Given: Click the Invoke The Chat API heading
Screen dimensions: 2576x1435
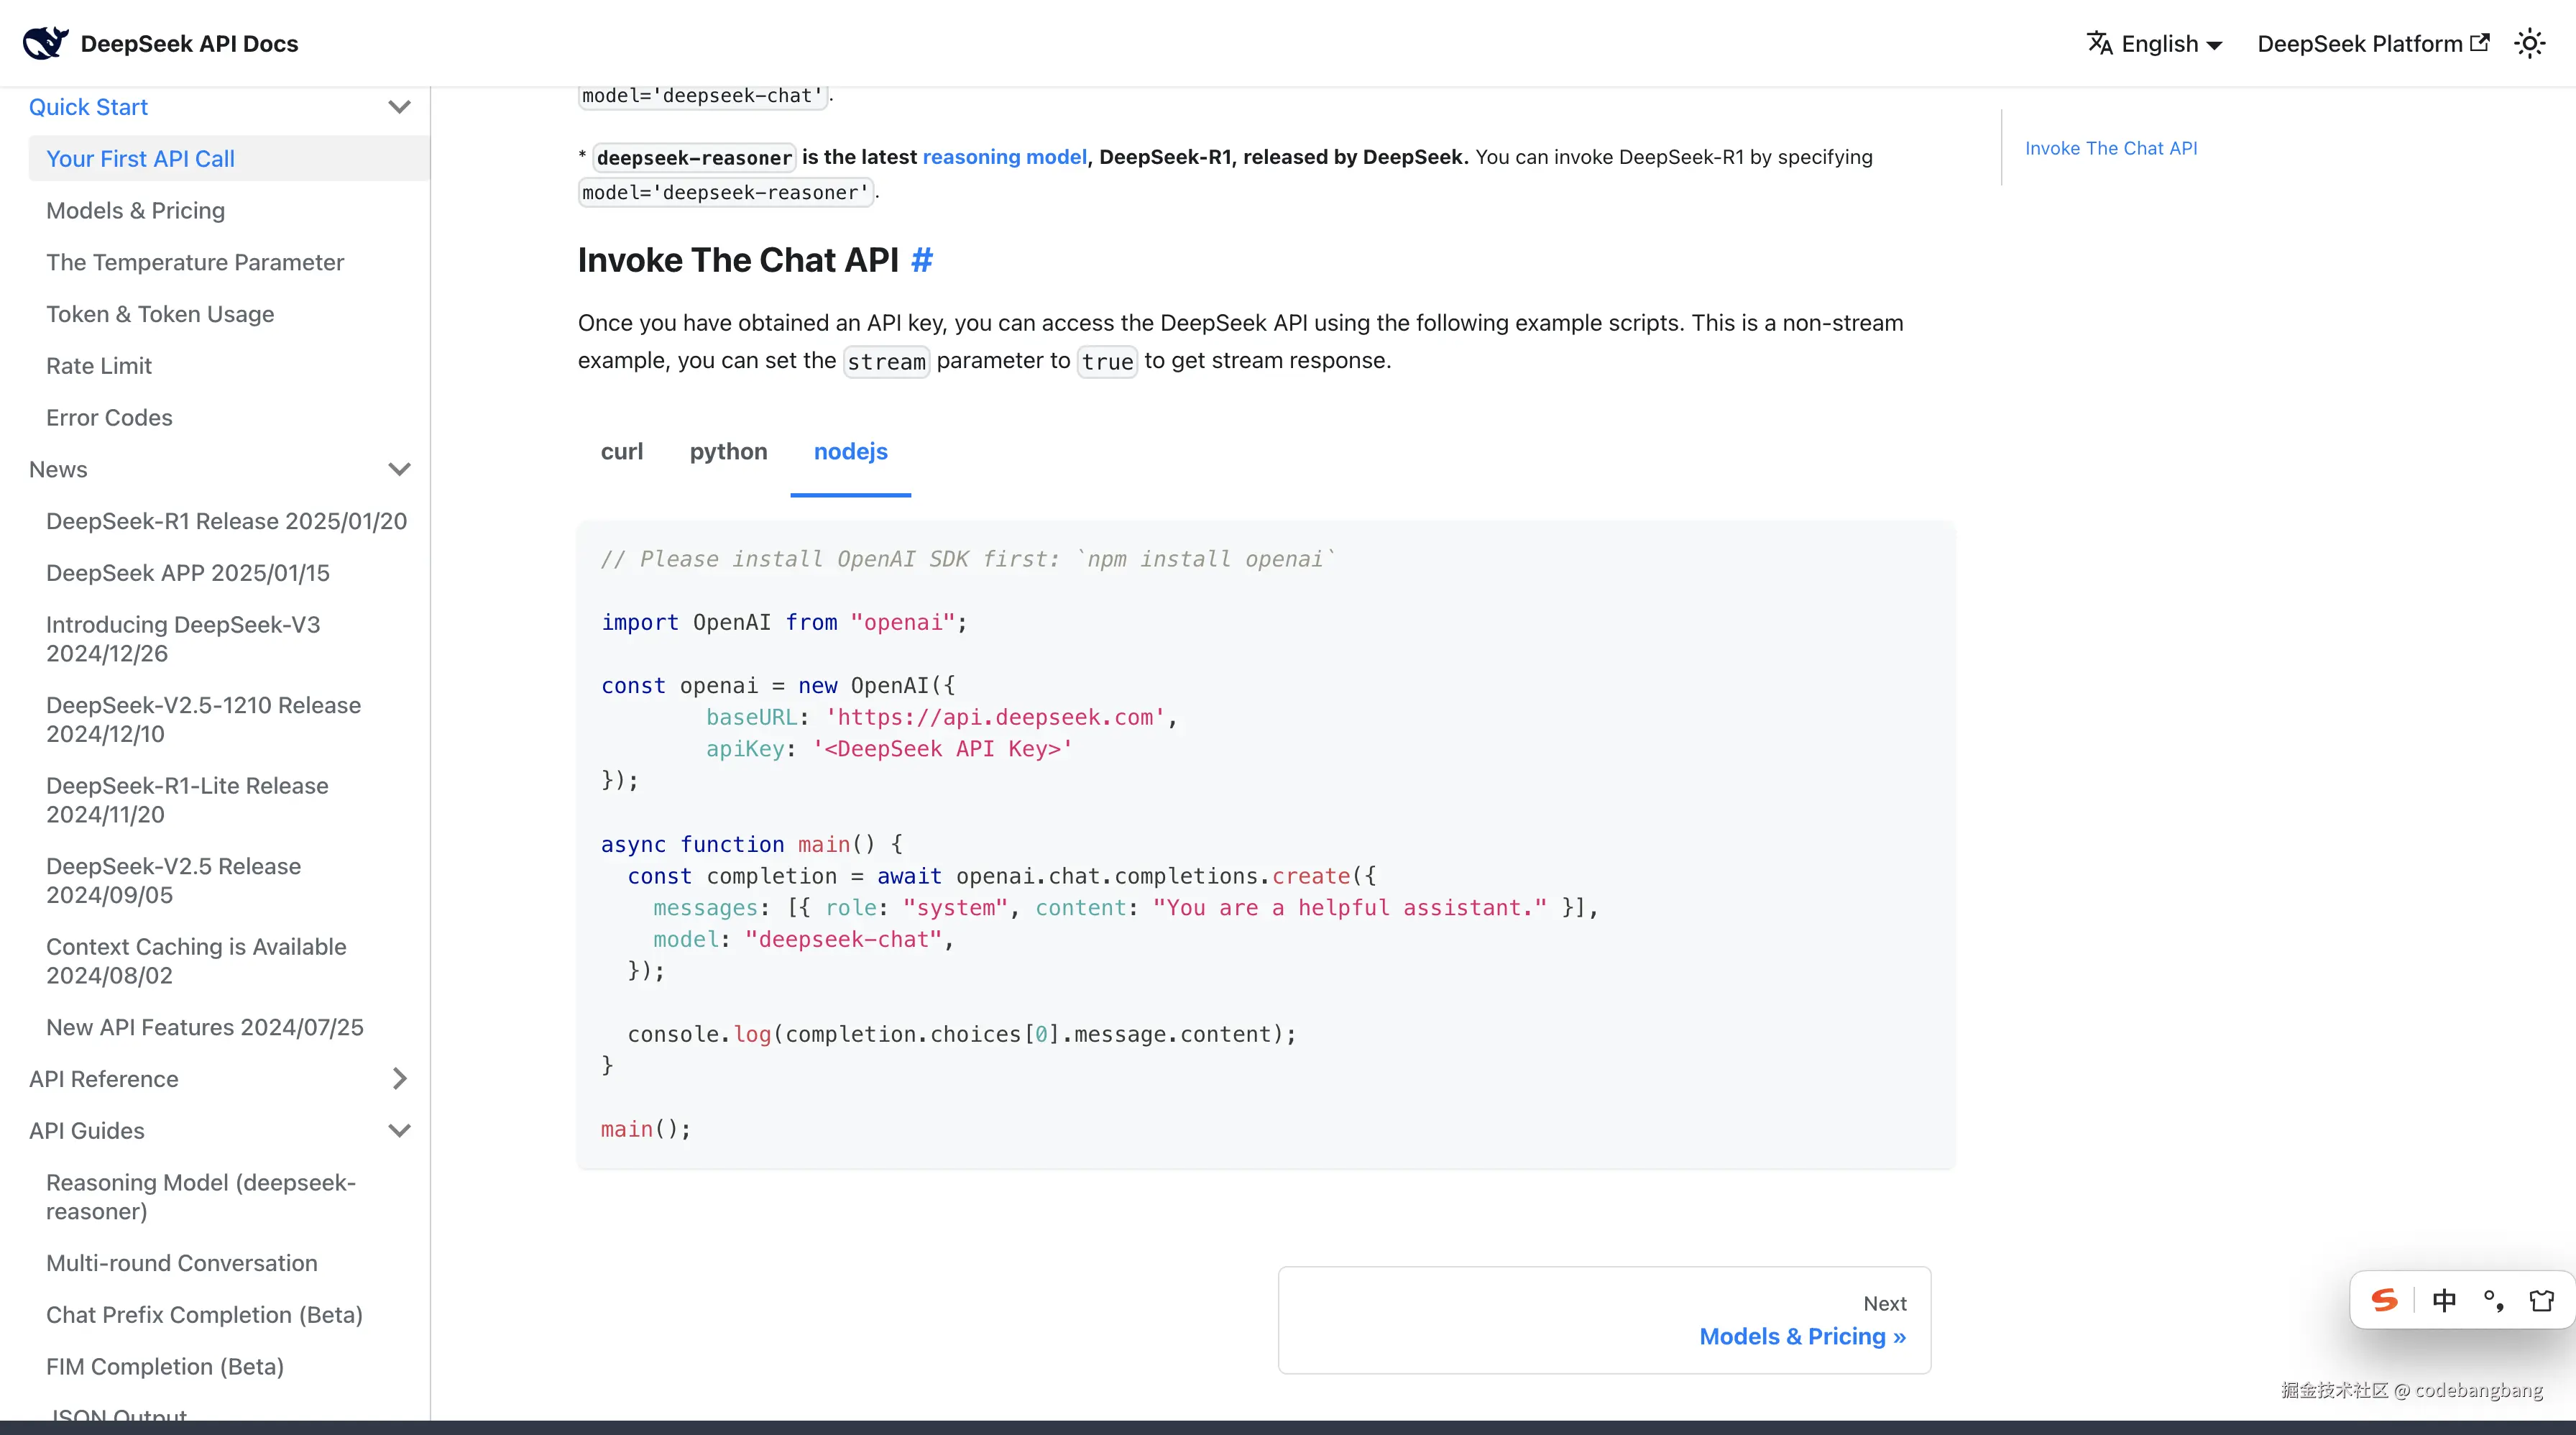Looking at the screenshot, I should tap(738, 260).
